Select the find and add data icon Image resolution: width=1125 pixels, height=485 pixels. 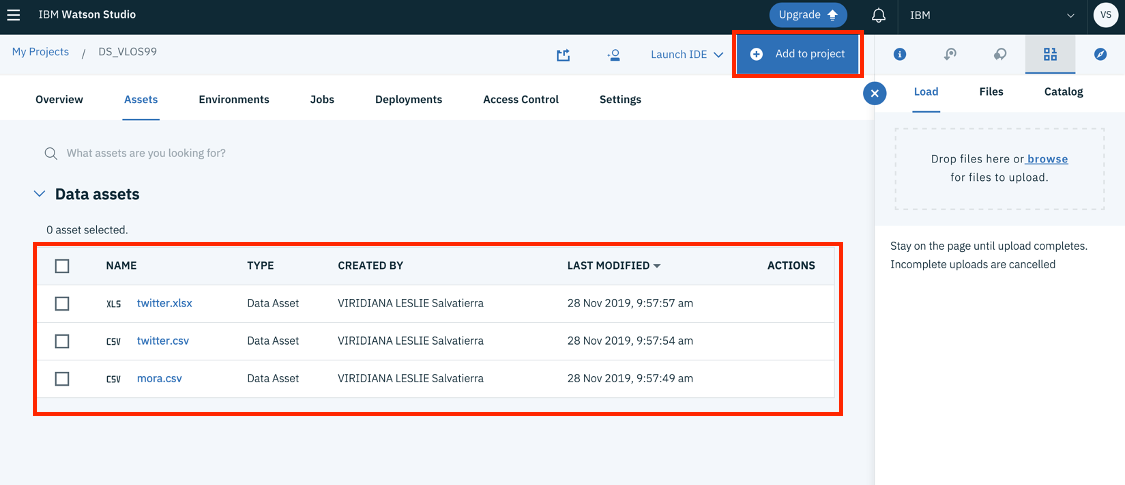[x=1050, y=55]
